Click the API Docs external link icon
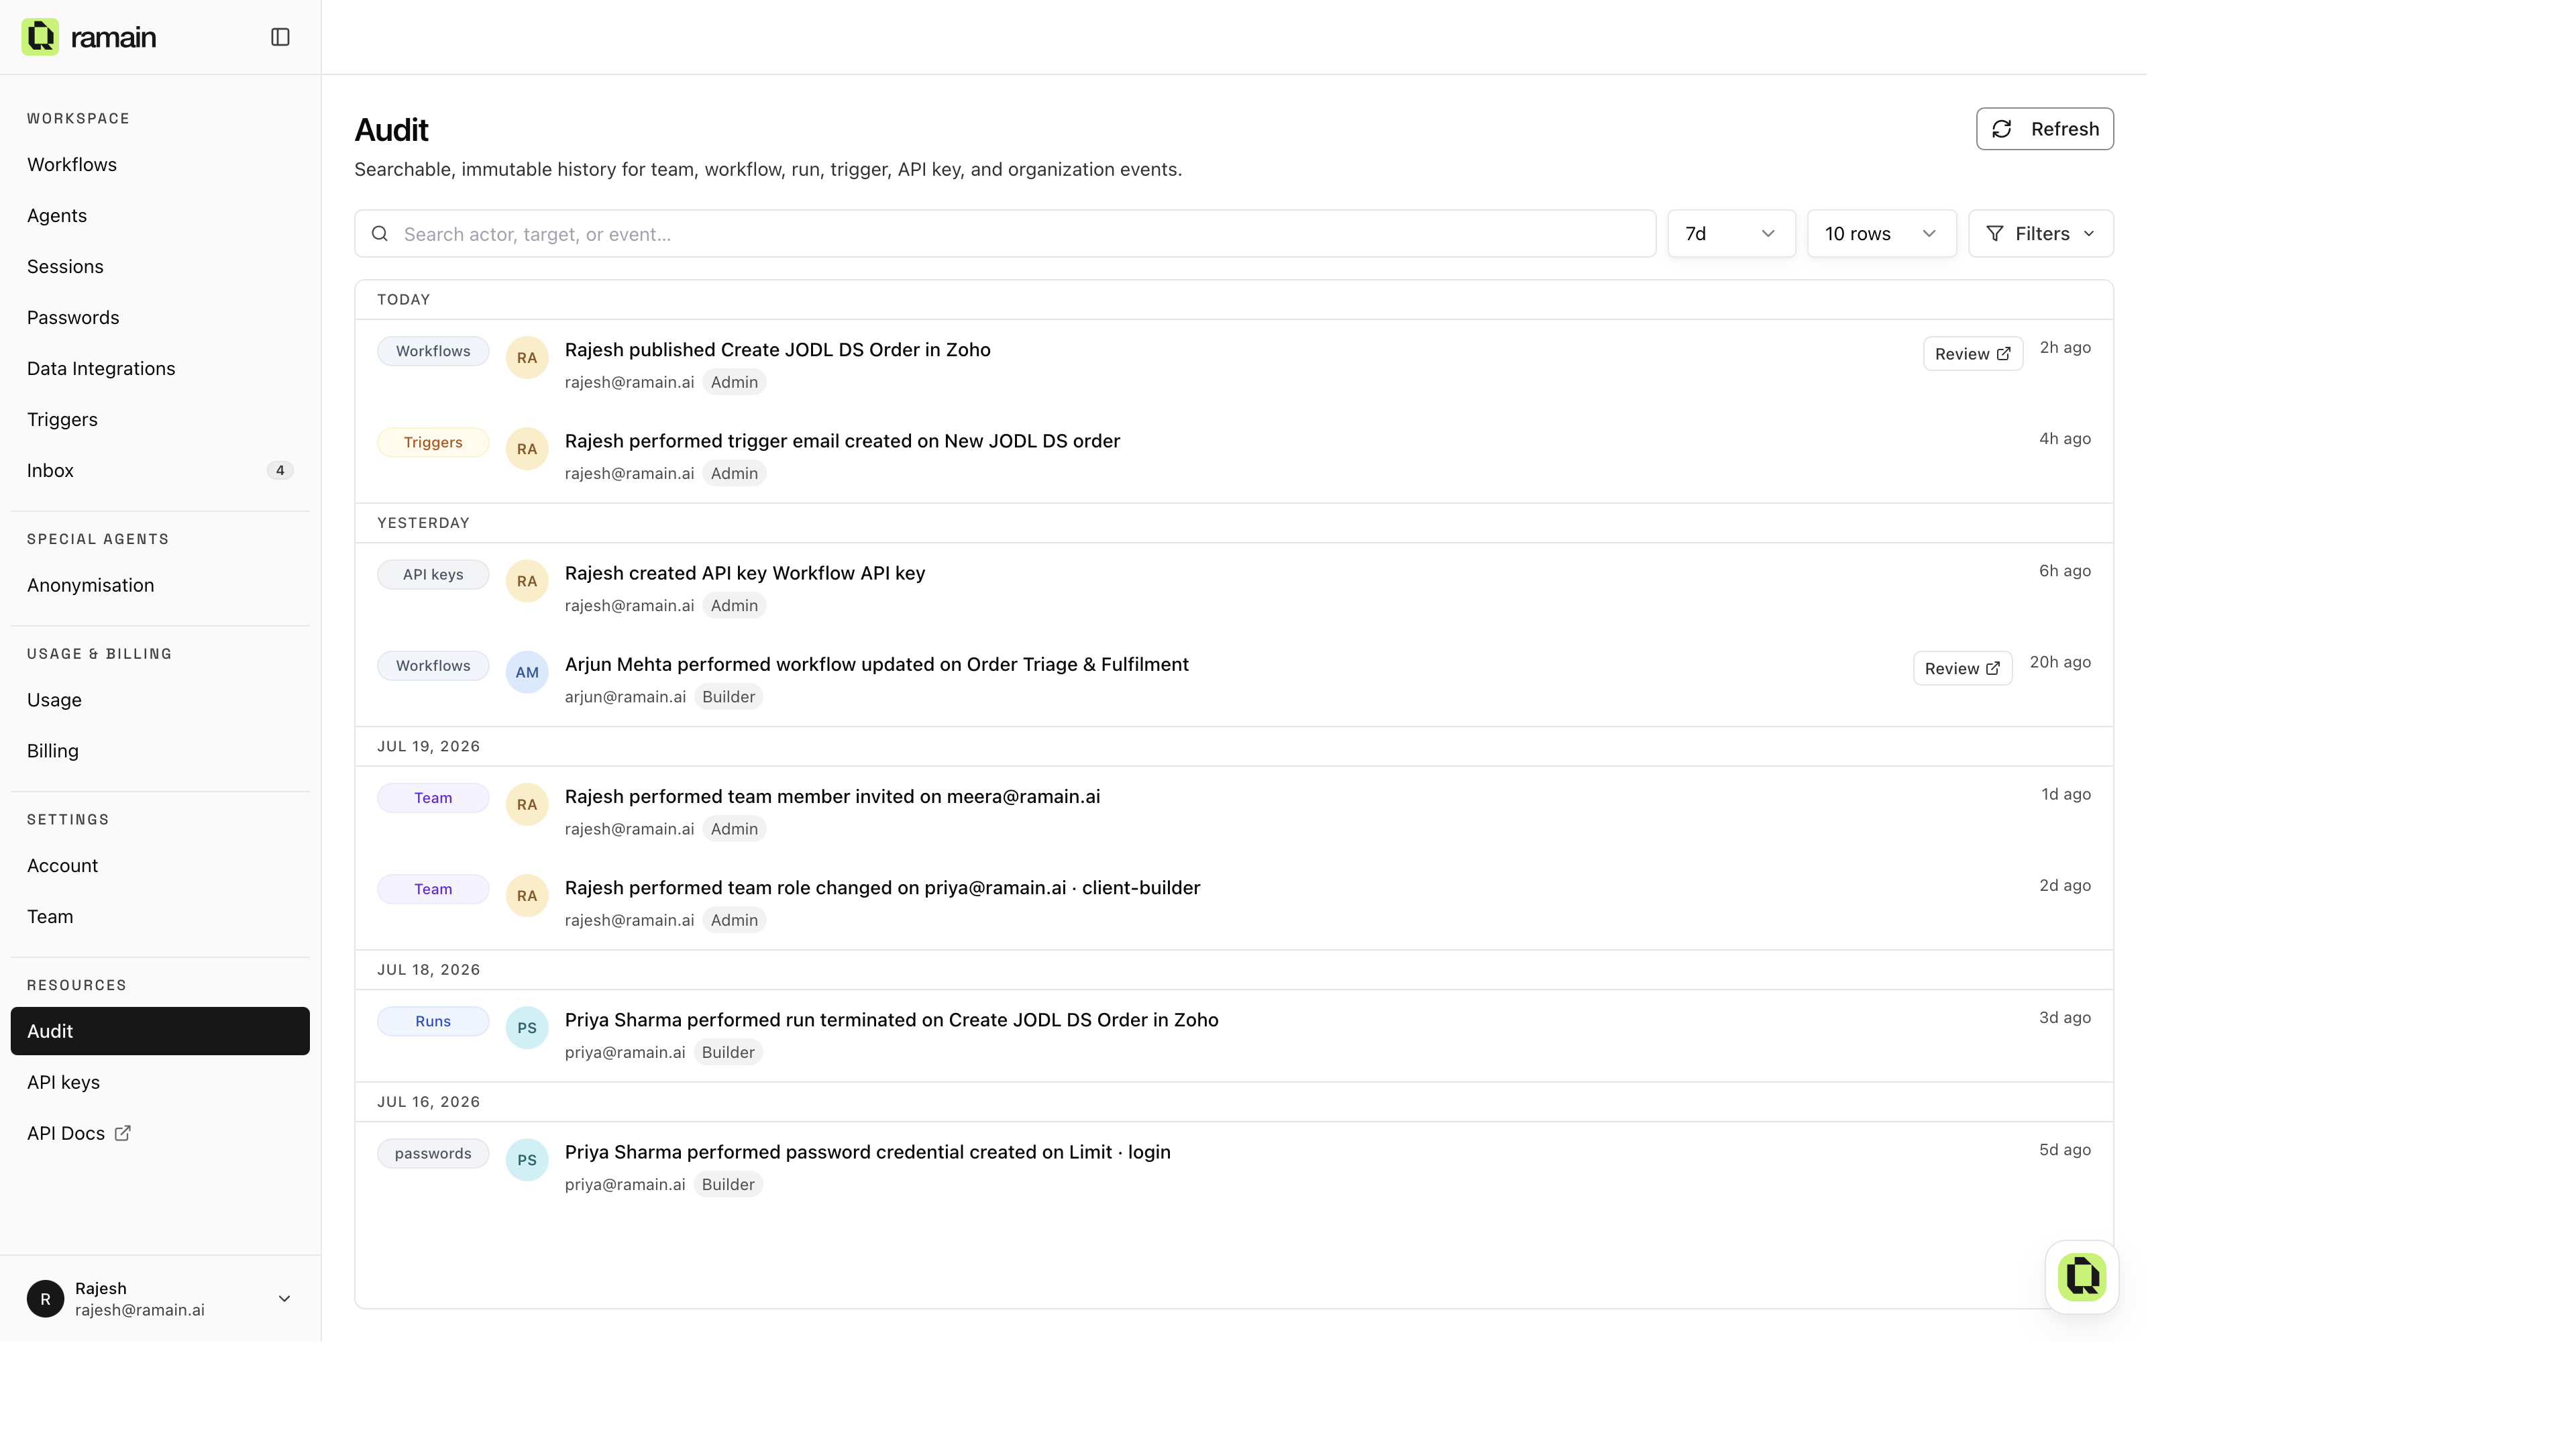Screen dimensions: 2576x1449 (122, 1133)
